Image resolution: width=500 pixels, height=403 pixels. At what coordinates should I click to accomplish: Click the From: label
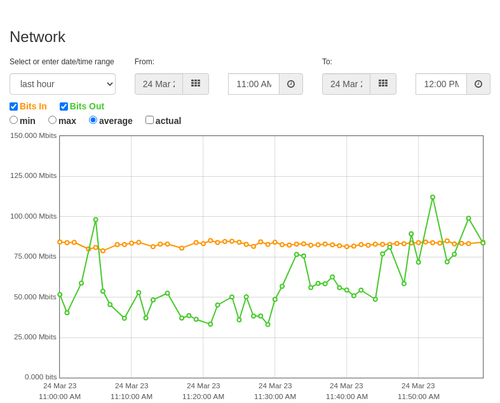(x=144, y=62)
